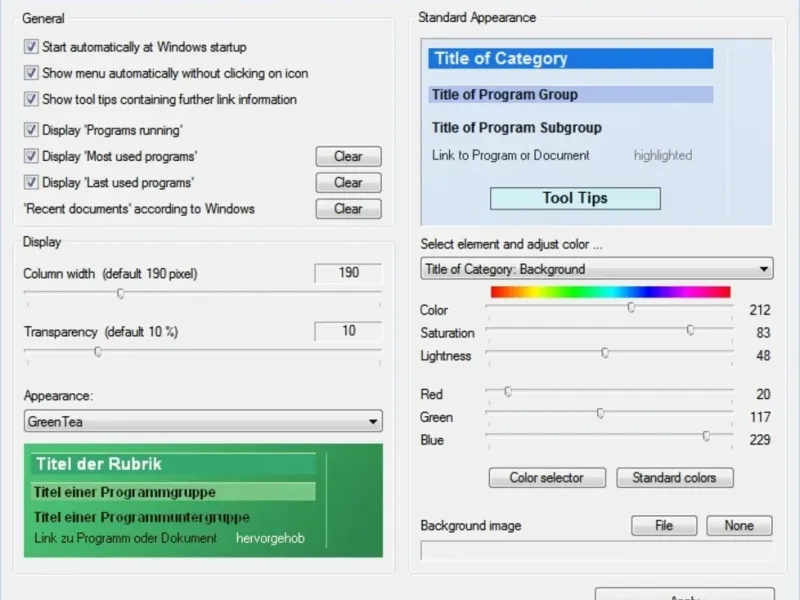This screenshot has height=600, width=800.
Task: Clear Recent documents according to Windows
Action: point(348,209)
